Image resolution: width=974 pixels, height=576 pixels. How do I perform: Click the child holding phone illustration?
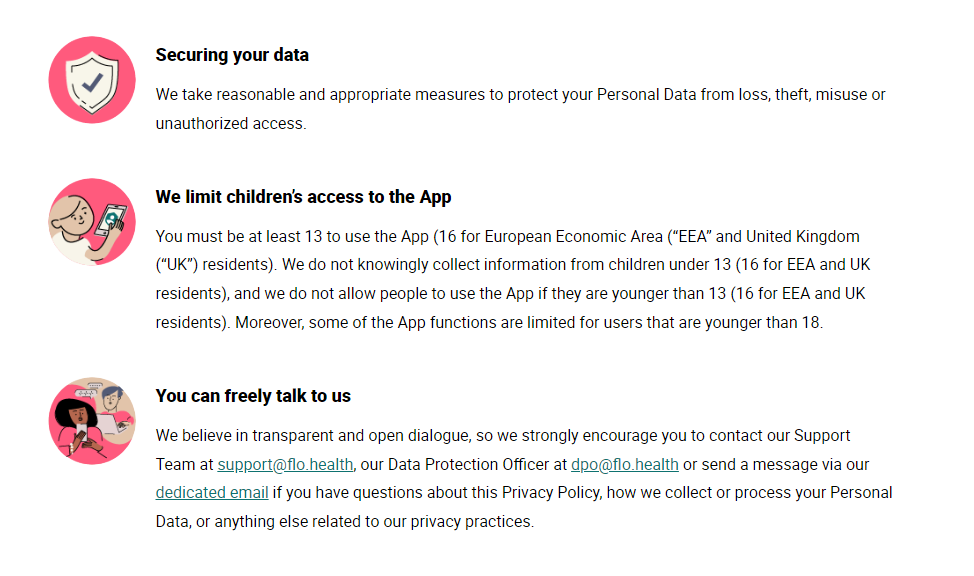click(91, 222)
